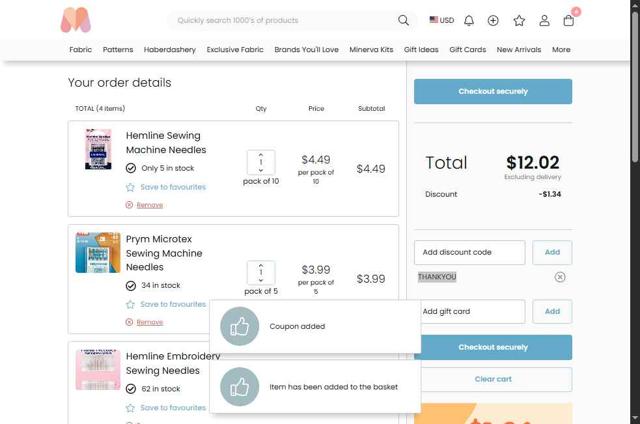The width and height of the screenshot is (640, 424).
Task: Open the Exclusive Fabric menu
Action: (x=235, y=49)
